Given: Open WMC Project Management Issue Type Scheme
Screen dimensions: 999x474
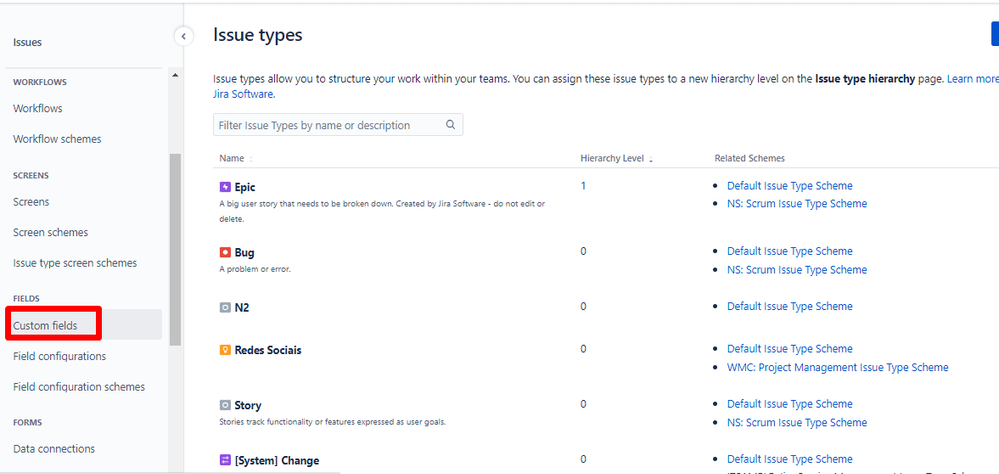Looking at the screenshot, I should 837,367.
